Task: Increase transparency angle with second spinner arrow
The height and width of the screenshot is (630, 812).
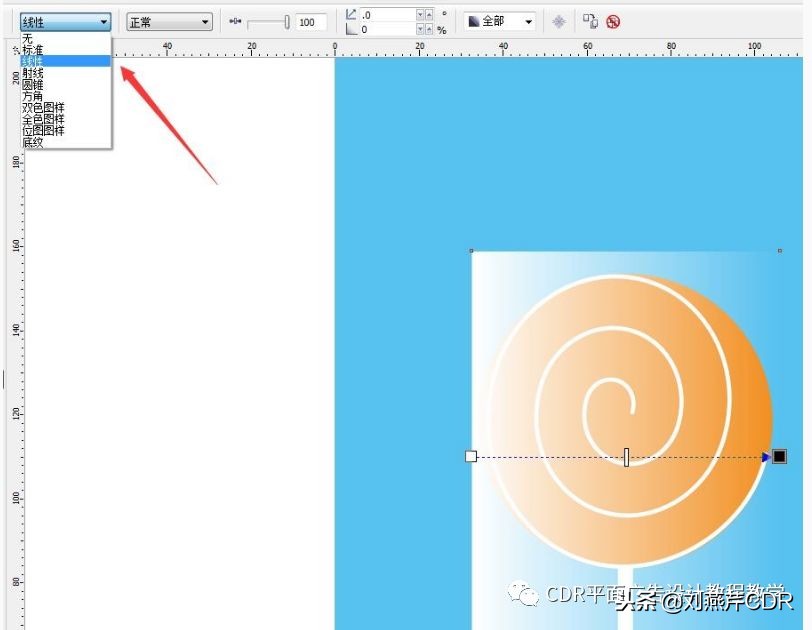Action: pos(429,15)
